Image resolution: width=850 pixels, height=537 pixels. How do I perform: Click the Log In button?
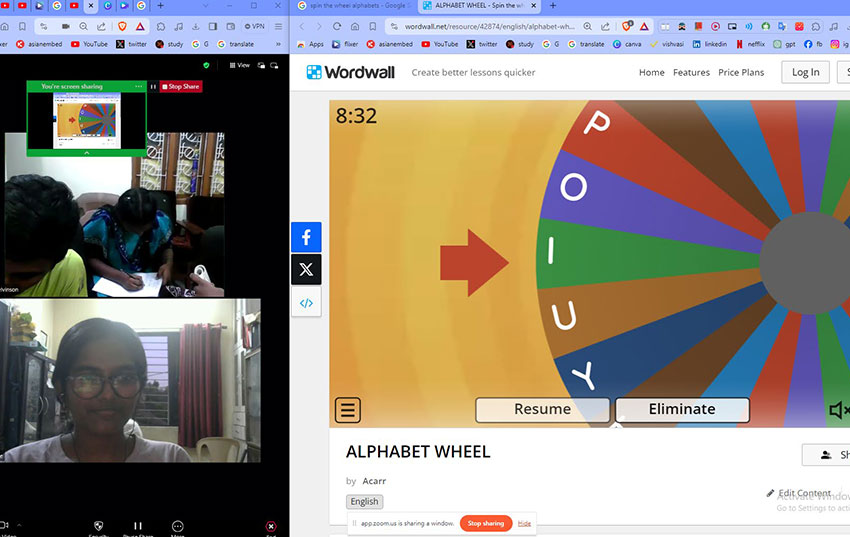point(806,72)
